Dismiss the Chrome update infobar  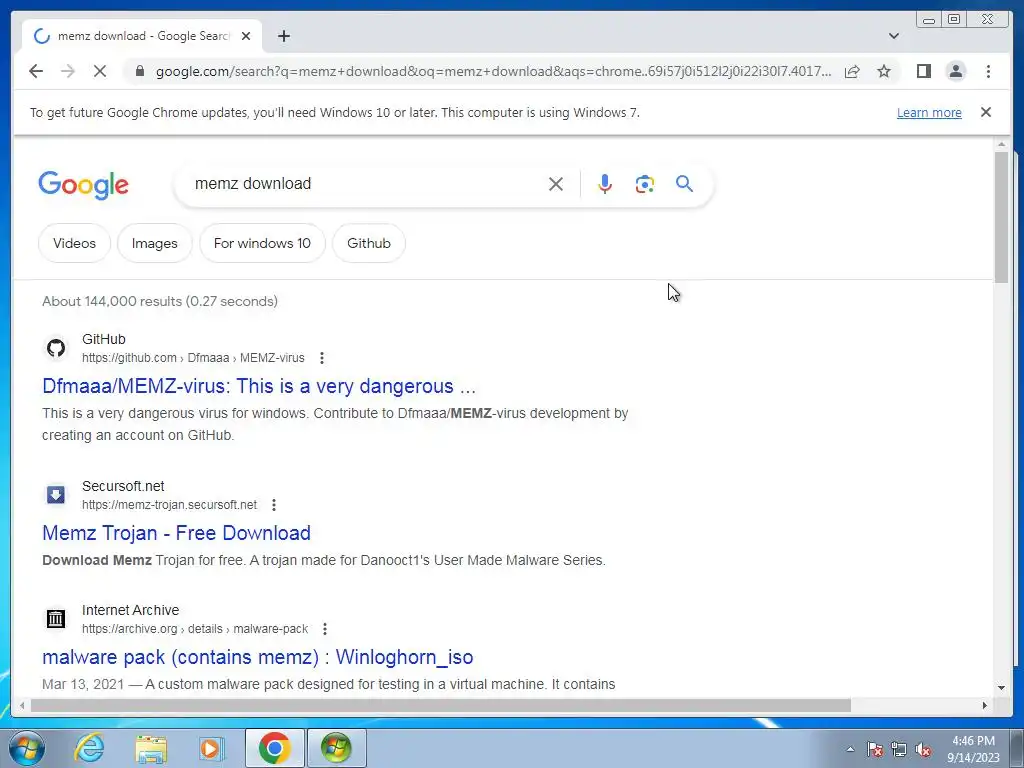tap(985, 112)
